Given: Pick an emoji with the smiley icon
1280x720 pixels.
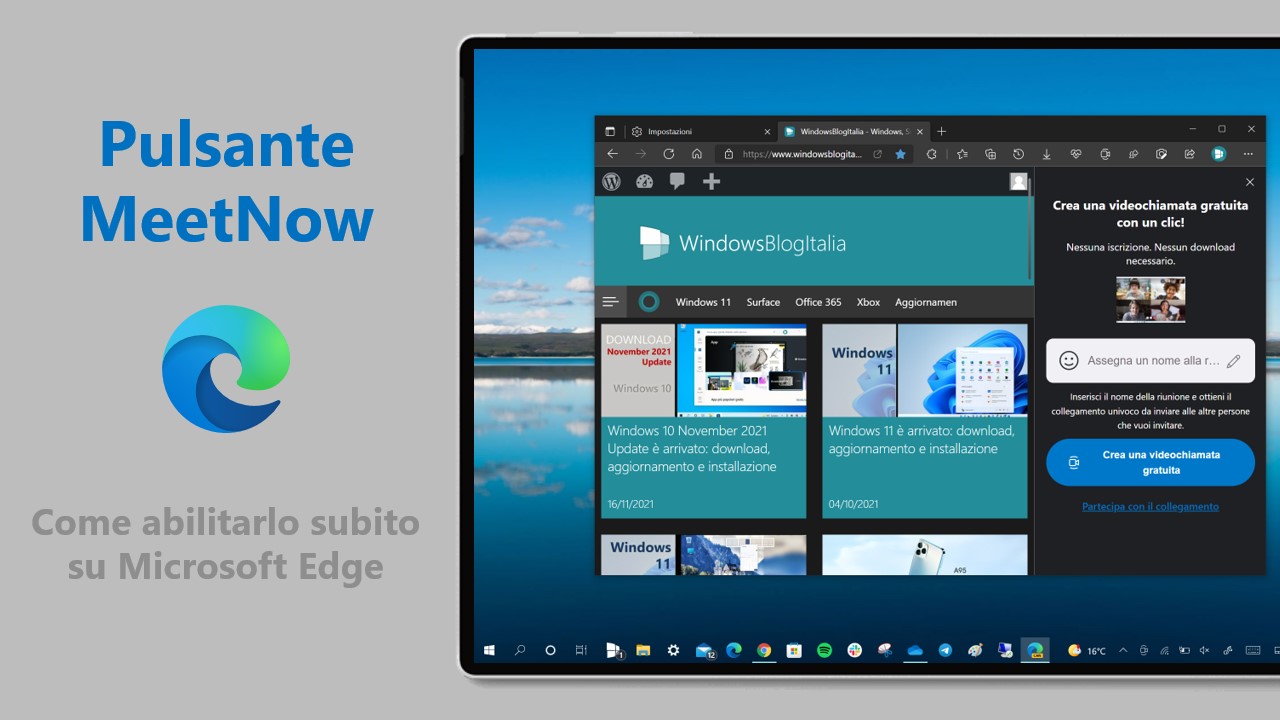Looking at the screenshot, I should (1069, 360).
